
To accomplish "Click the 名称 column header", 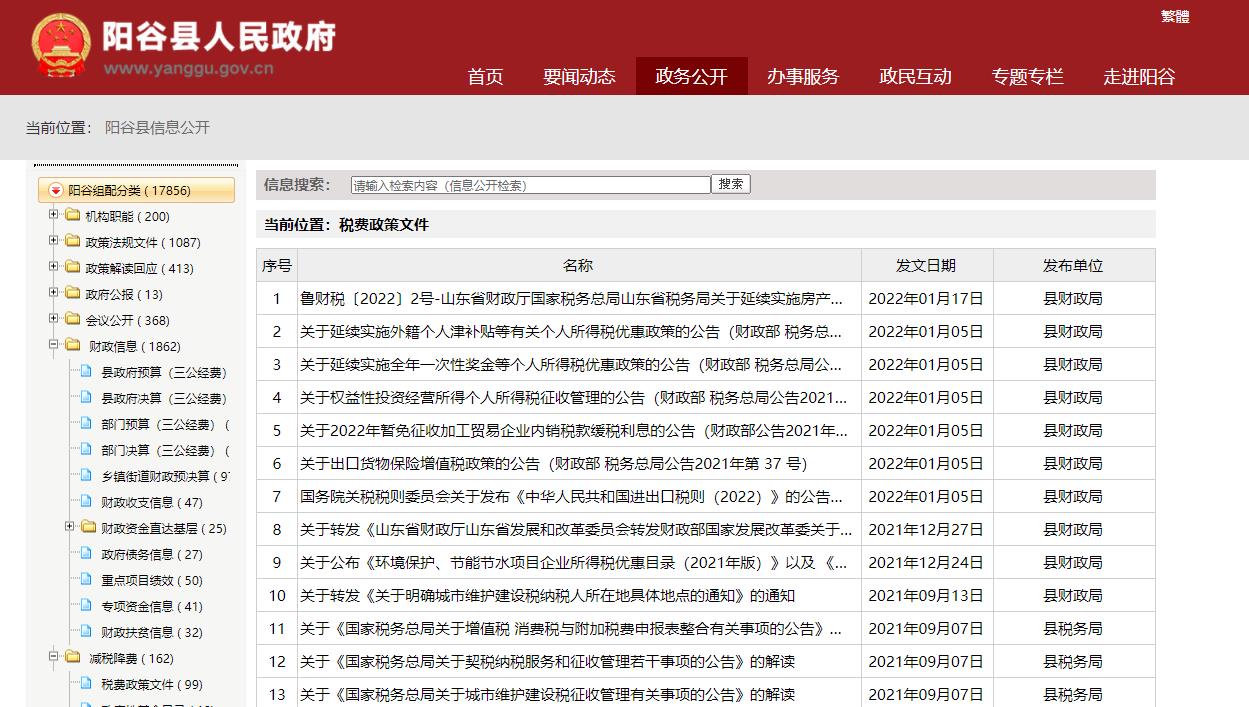I will (x=578, y=265).
